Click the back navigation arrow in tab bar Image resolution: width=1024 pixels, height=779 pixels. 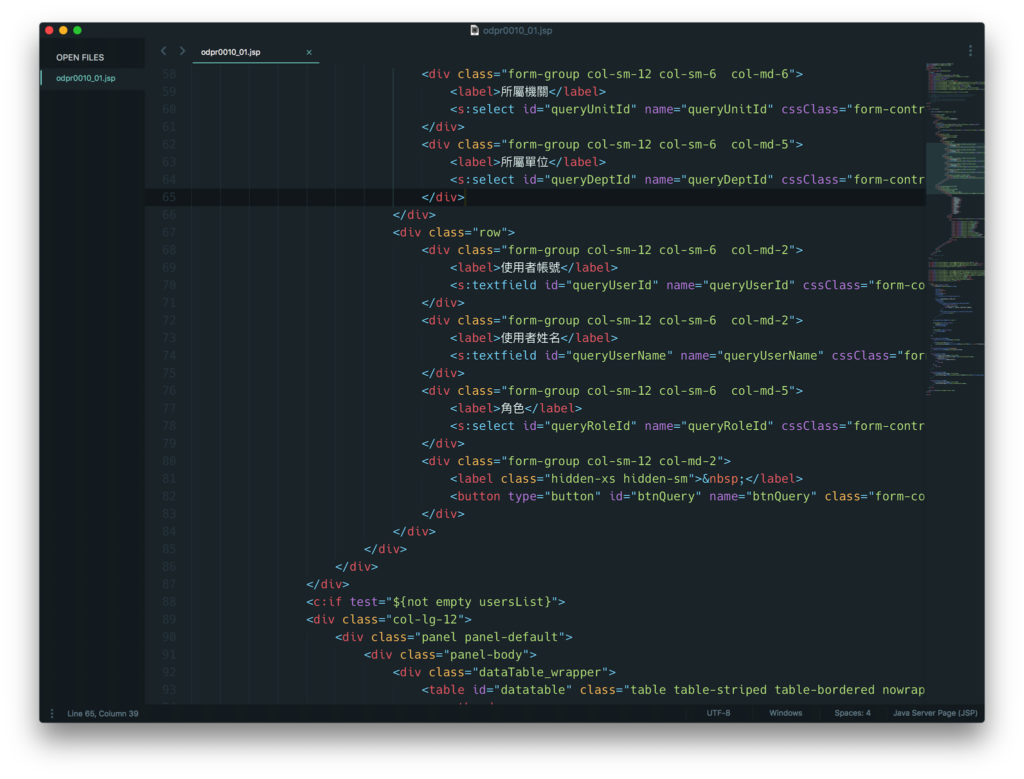[164, 51]
